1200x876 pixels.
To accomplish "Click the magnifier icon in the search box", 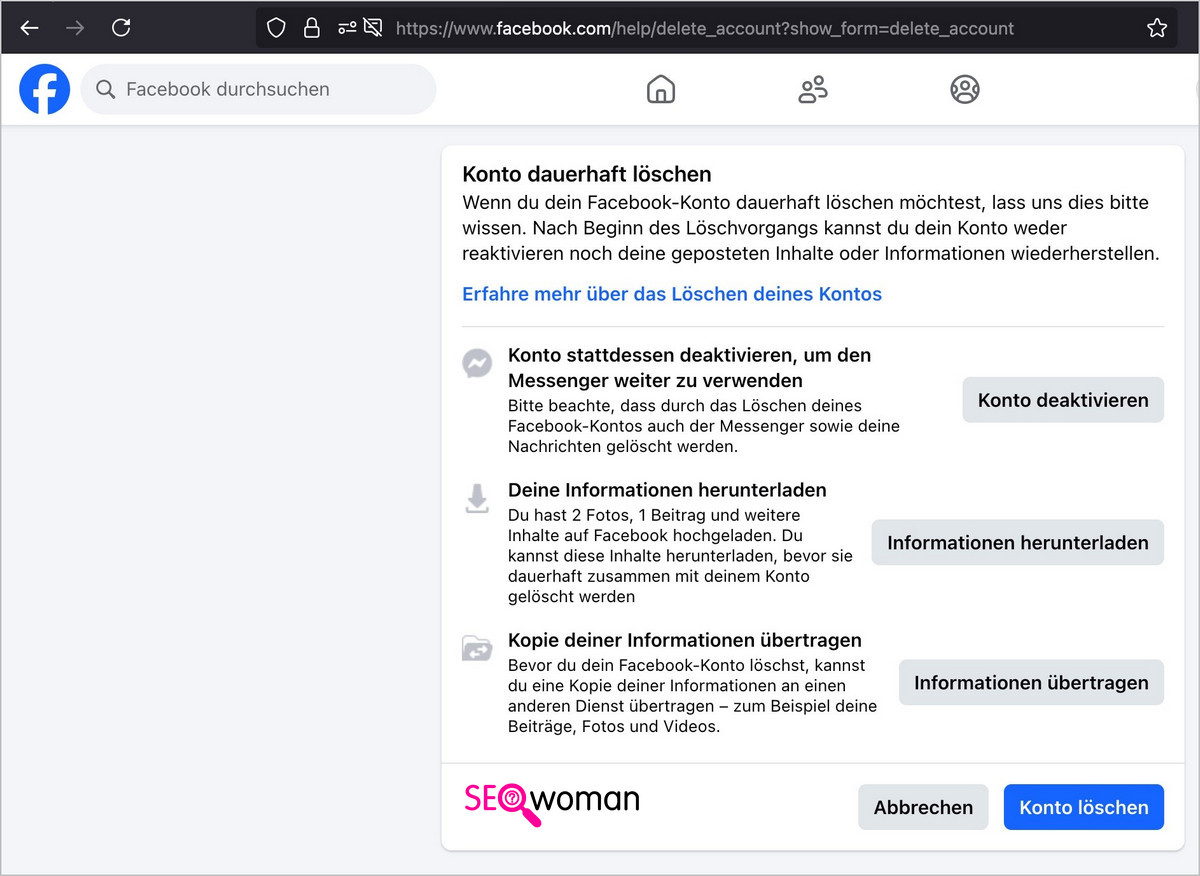I will [x=106, y=89].
